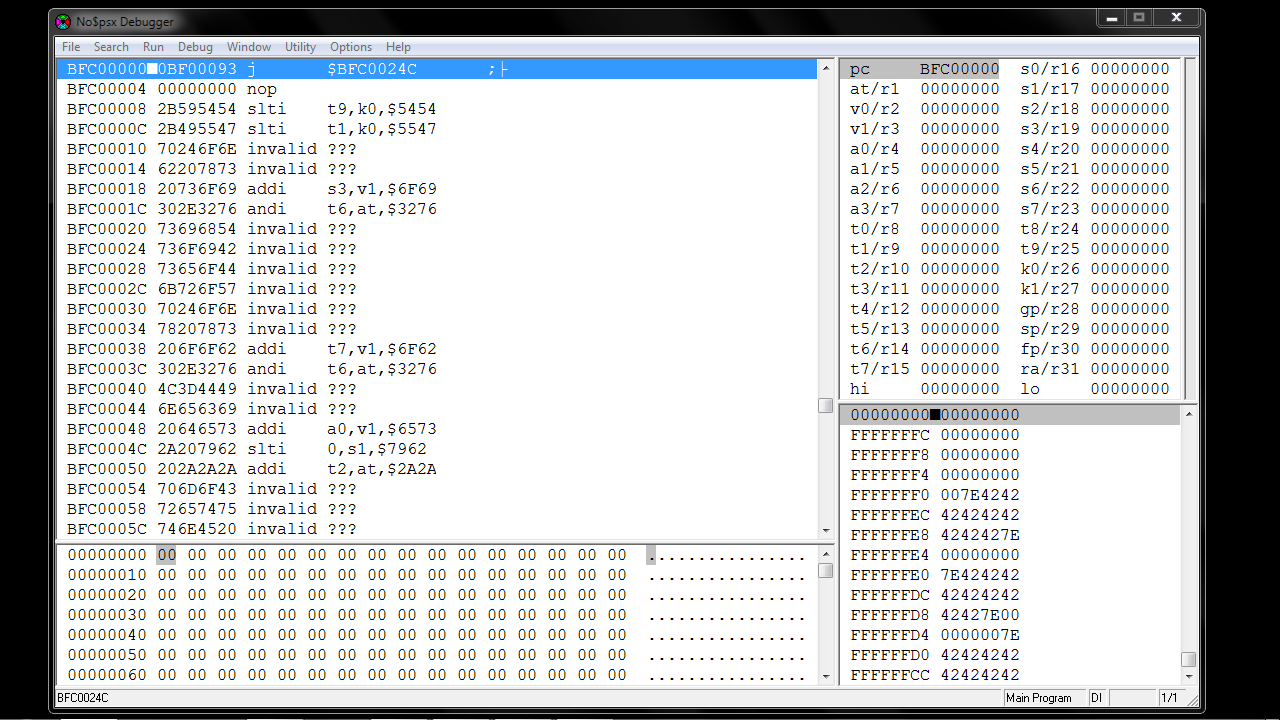Viewport: 1280px width, 720px height.
Task: Click the stack pane scroll-down arrow
Action: pos(1188,676)
